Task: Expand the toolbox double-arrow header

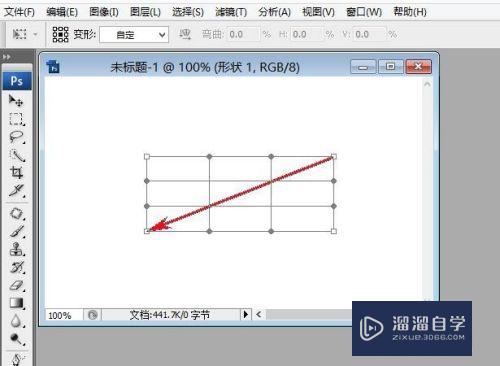Action: (6, 57)
